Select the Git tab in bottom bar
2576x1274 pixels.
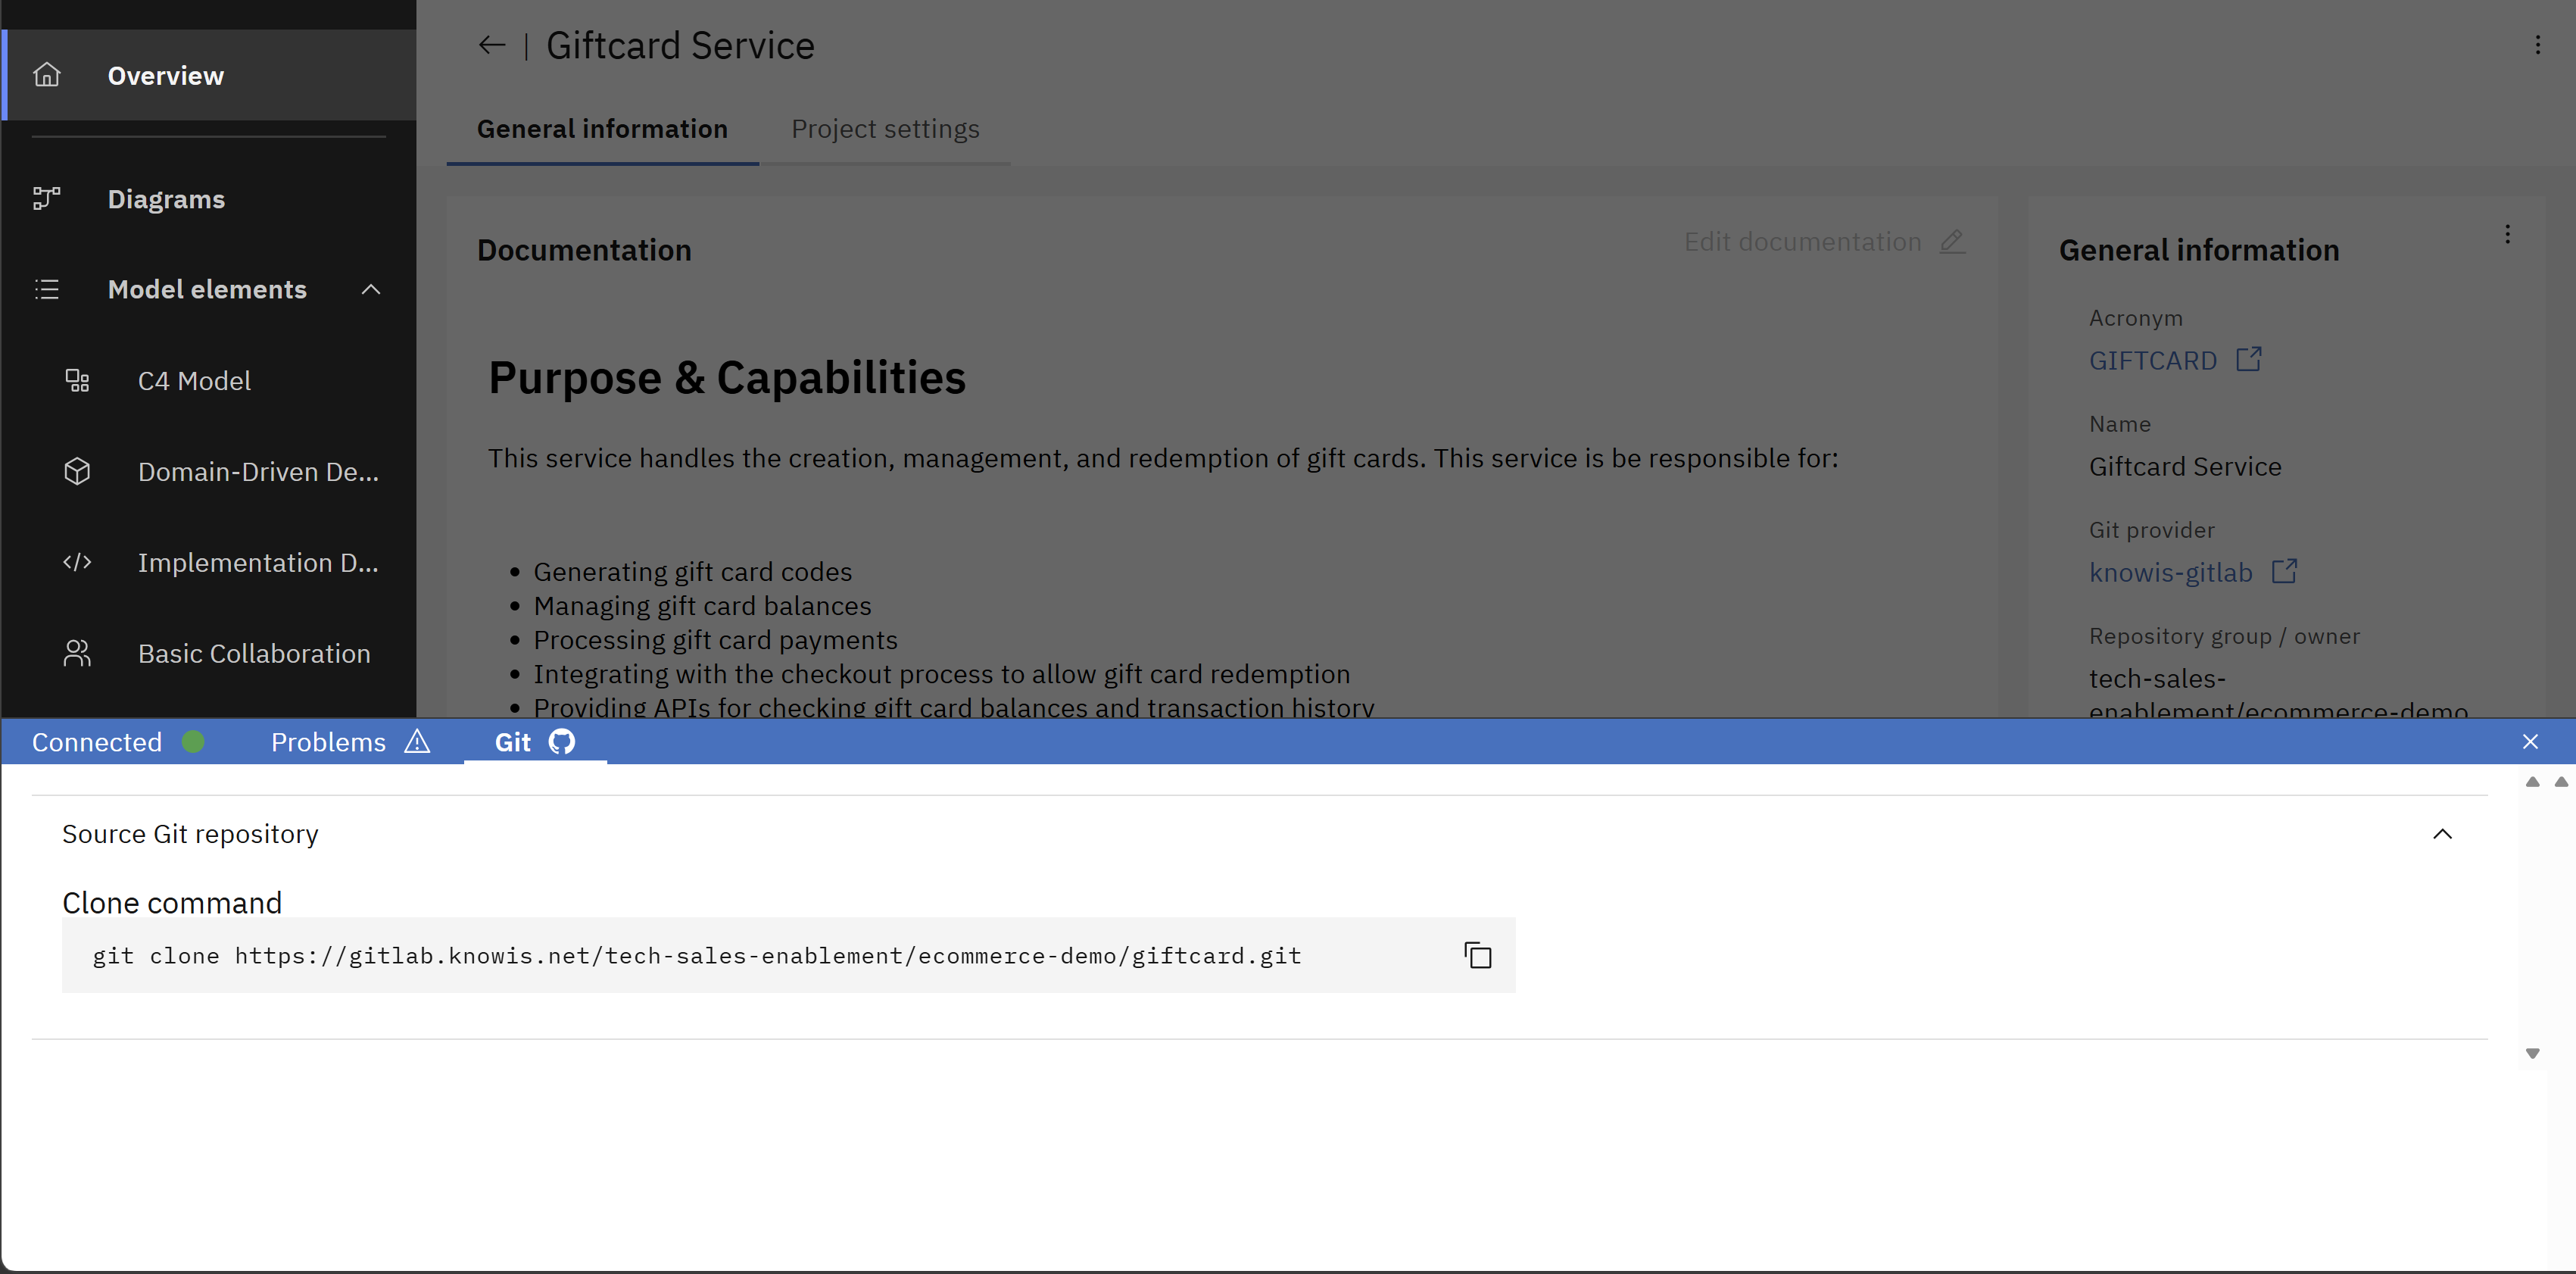click(535, 741)
